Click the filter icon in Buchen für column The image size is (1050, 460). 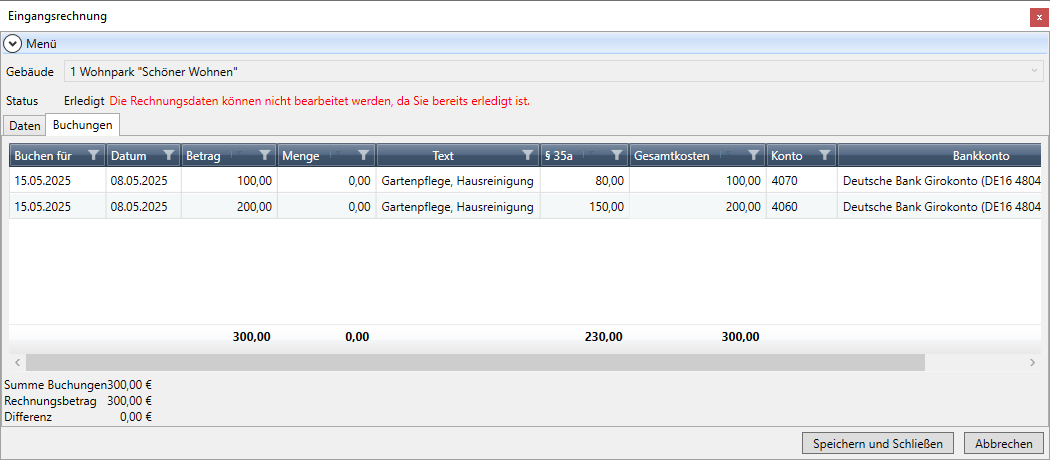(94, 155)
